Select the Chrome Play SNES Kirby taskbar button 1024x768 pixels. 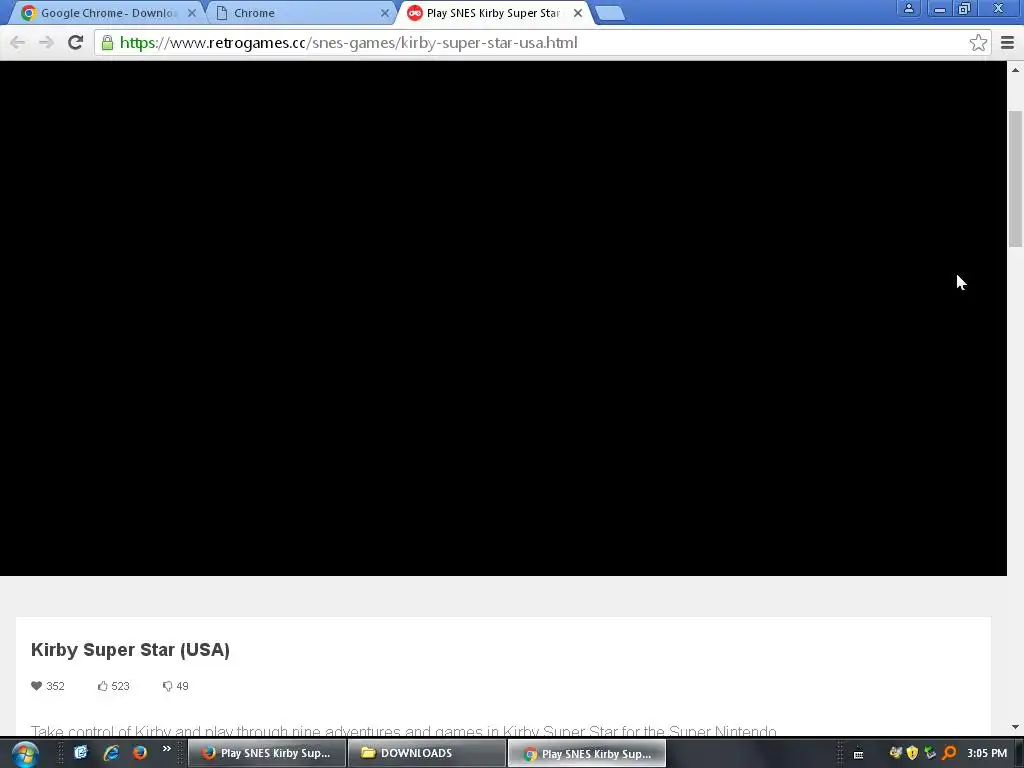(x=587, y=754)
